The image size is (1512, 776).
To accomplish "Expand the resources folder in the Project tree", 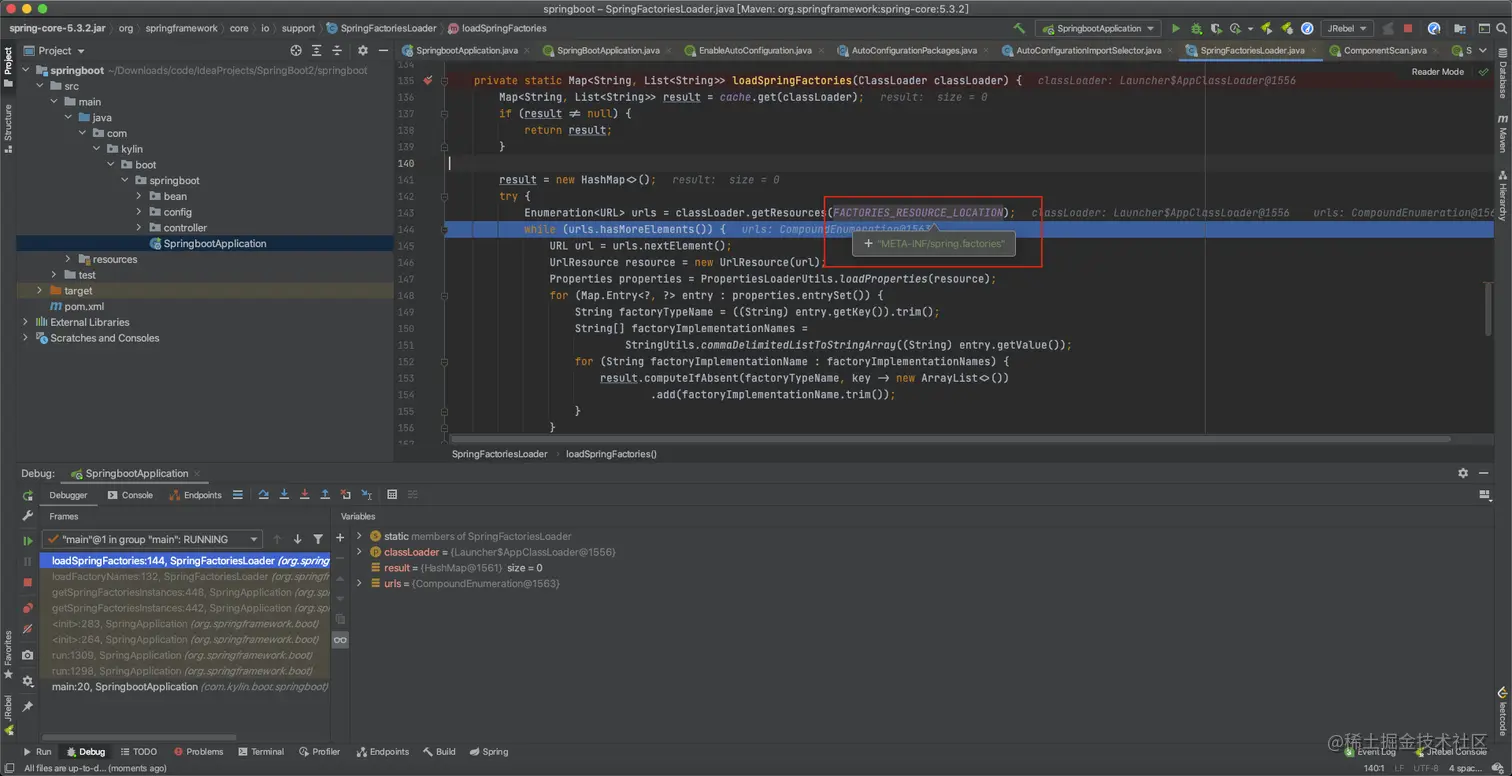I will tap(68, 259).
